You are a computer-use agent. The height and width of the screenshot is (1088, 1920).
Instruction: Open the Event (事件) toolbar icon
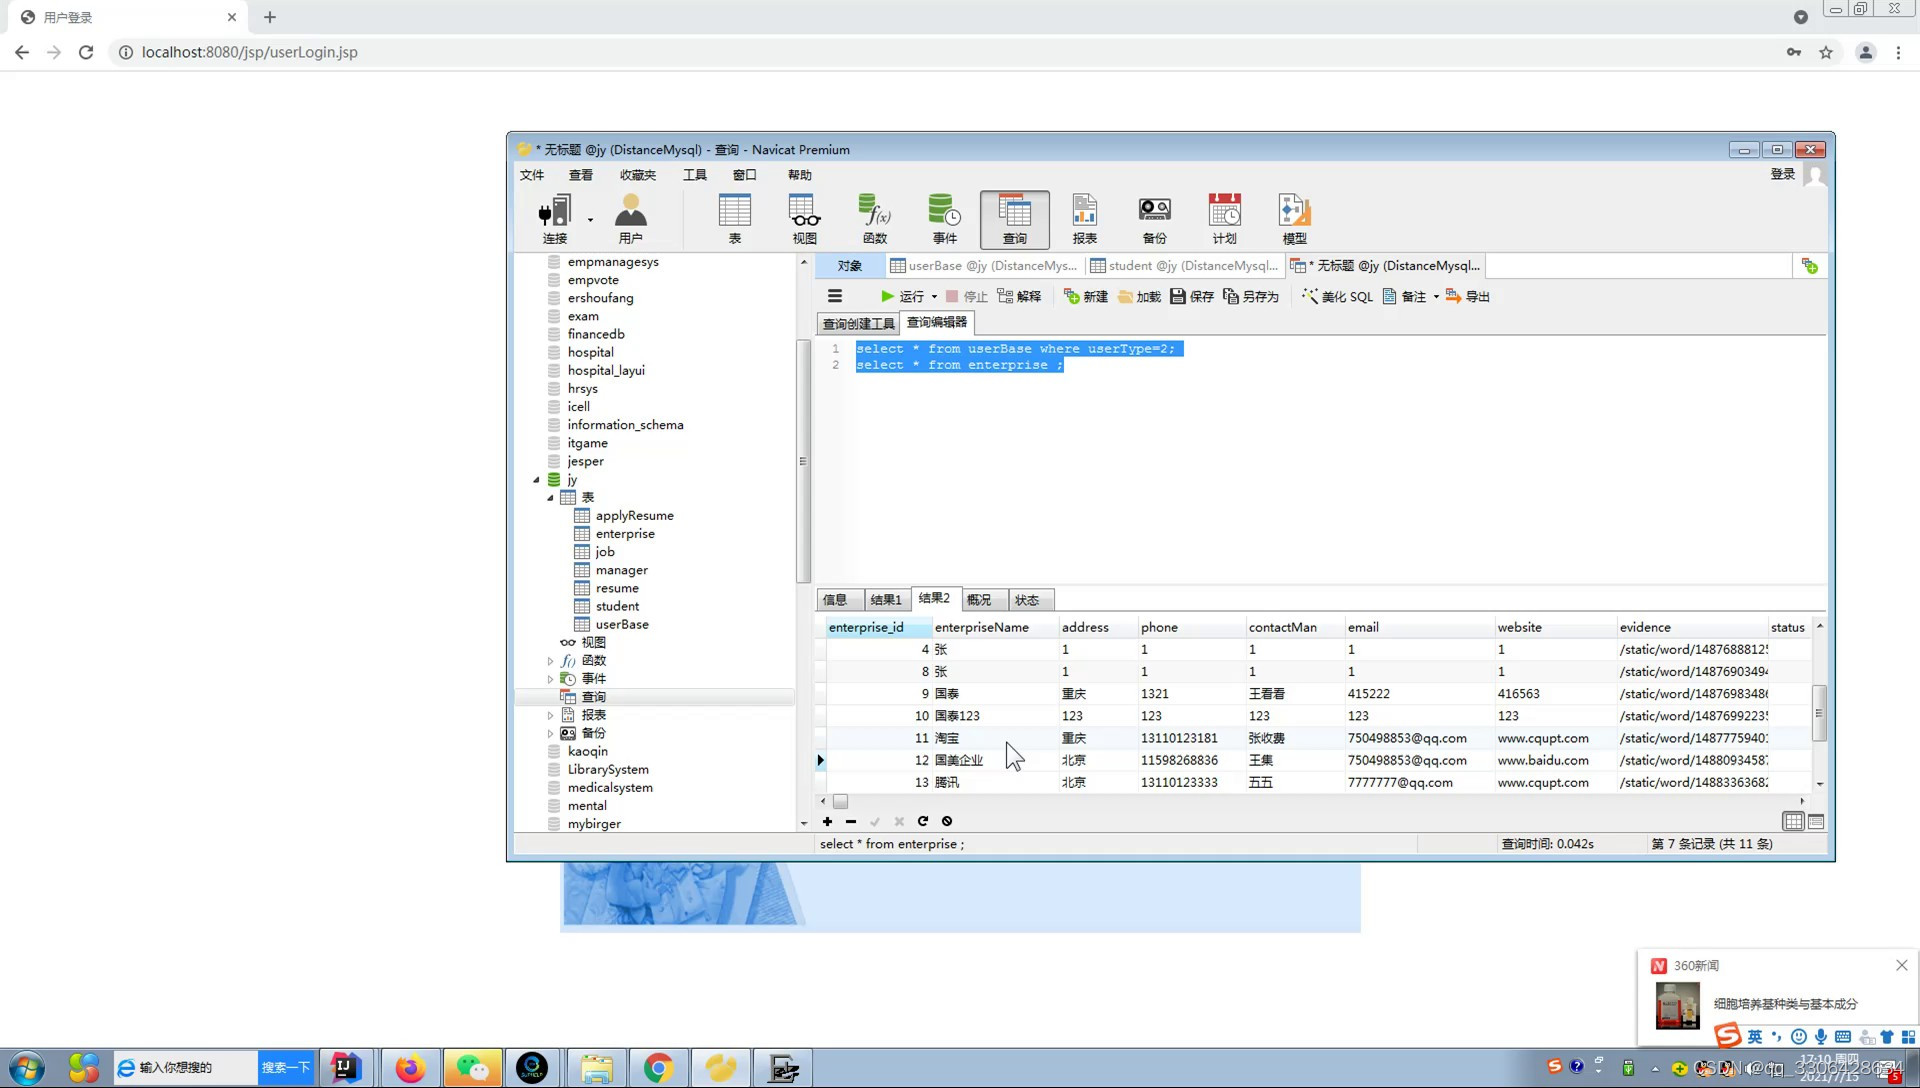[x=944, y=219]
